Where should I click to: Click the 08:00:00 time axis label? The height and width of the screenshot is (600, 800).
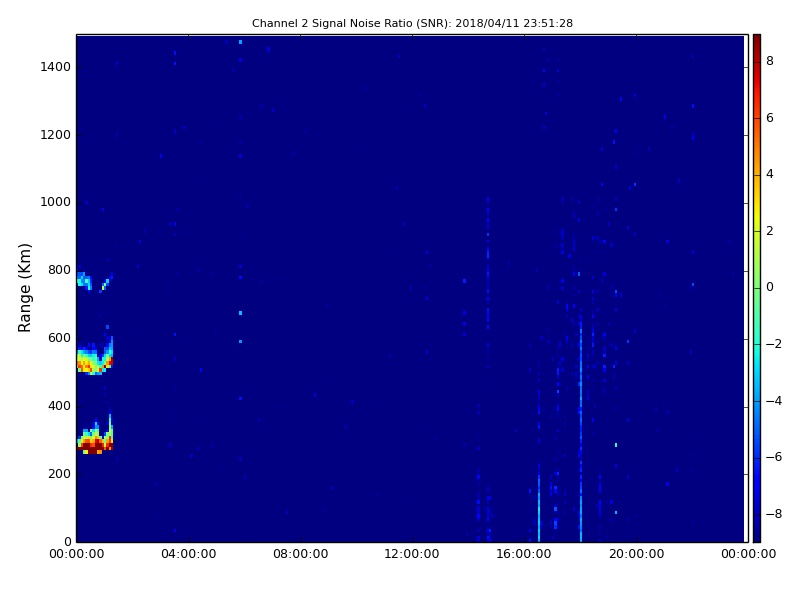pyautogui.click(x=301, y=554)
